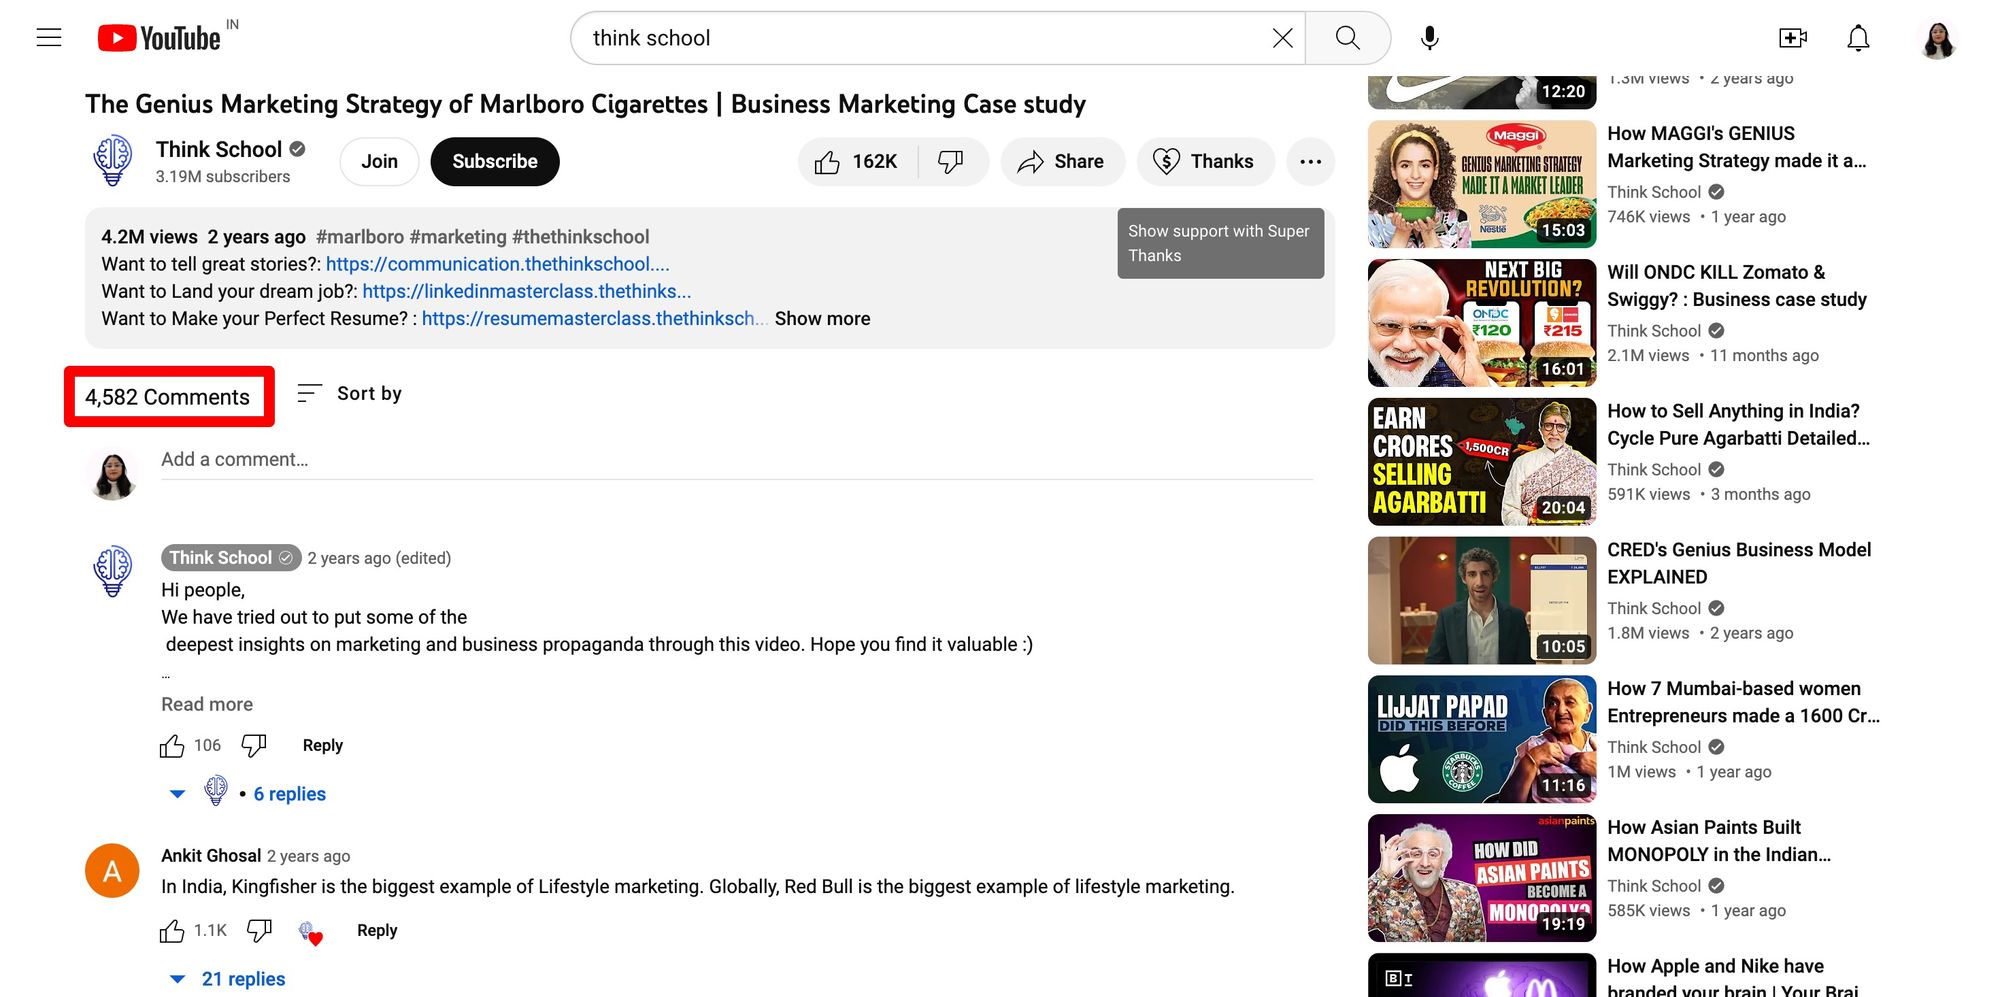The height and width of the screenshot is (997, 2000).
Task: Open the ONDC Zomato Swiggy video thumbnail
Action: (1482, 323)
